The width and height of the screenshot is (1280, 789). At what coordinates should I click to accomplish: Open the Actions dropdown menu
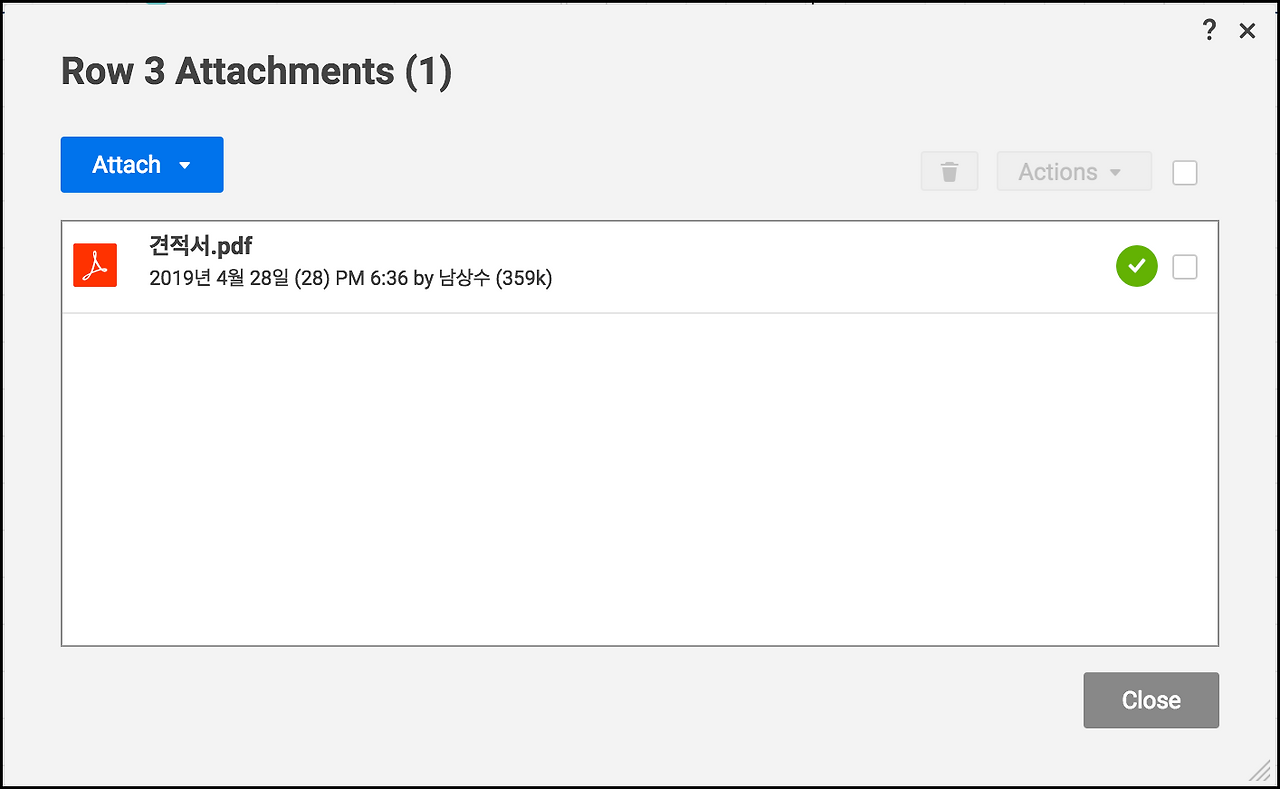tap(1058, 172)
